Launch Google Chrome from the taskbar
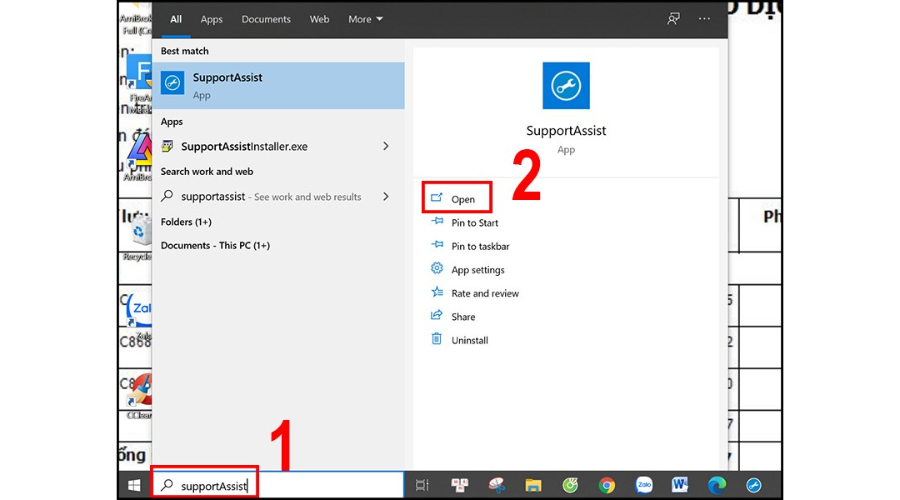The height and width of the screenshot is (500, 900). (x=607, y=486)
